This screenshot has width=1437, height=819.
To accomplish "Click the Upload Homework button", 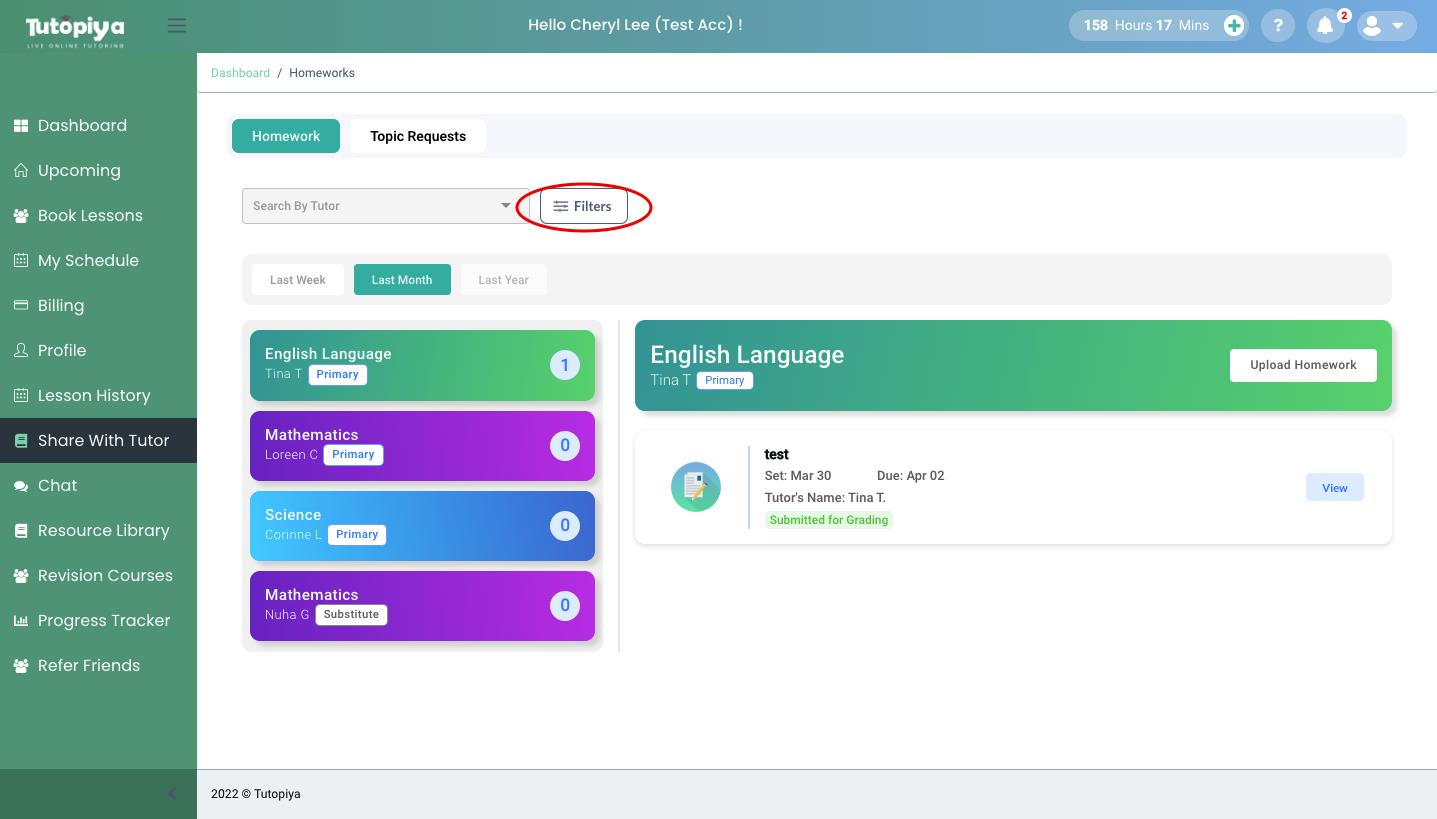I will [x=1302, y=365].
